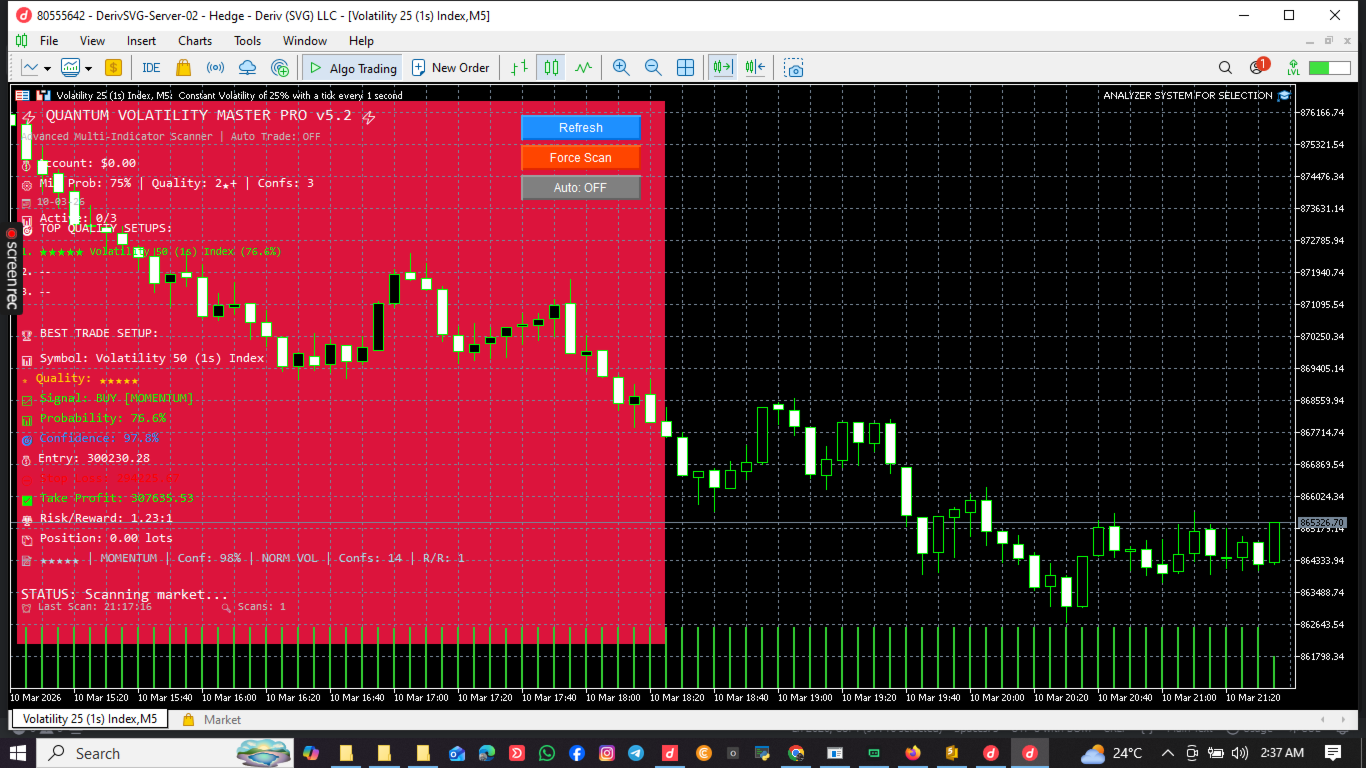The image size is (1366, 768).
Task: Open Facebook from the taskbar
Action: click(576, 753)
